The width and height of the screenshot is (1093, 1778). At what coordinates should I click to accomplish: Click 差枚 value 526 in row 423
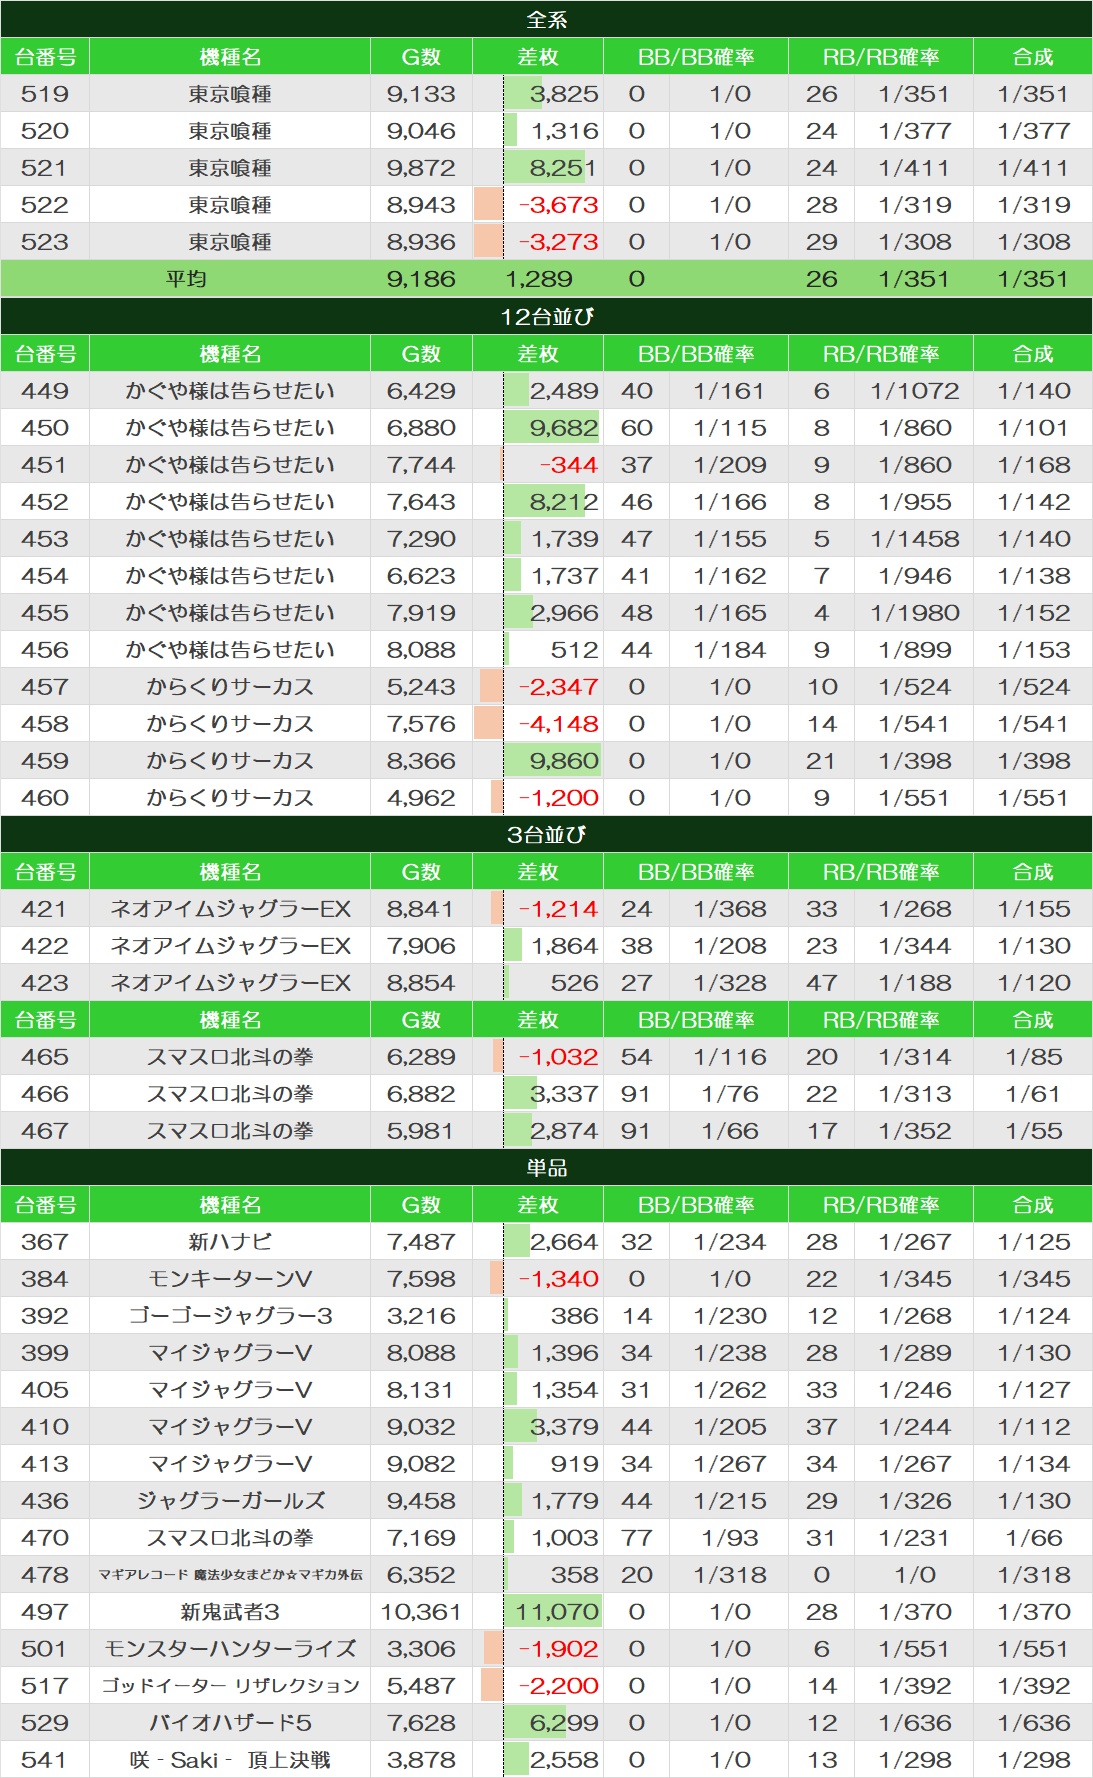pyautogui.click(x=575, y=983)
